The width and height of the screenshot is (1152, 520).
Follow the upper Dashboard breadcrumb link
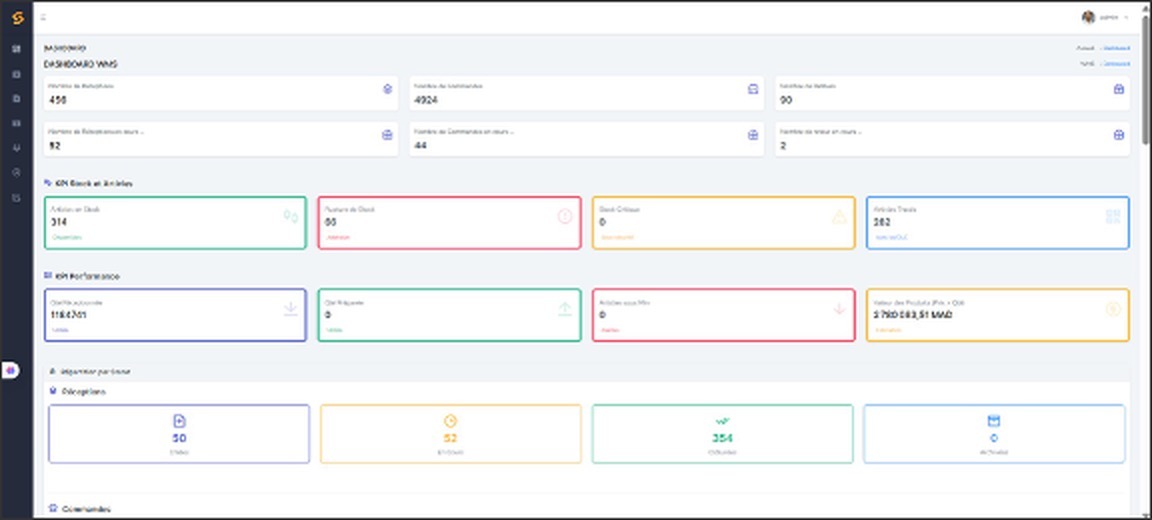[1117, 48]
